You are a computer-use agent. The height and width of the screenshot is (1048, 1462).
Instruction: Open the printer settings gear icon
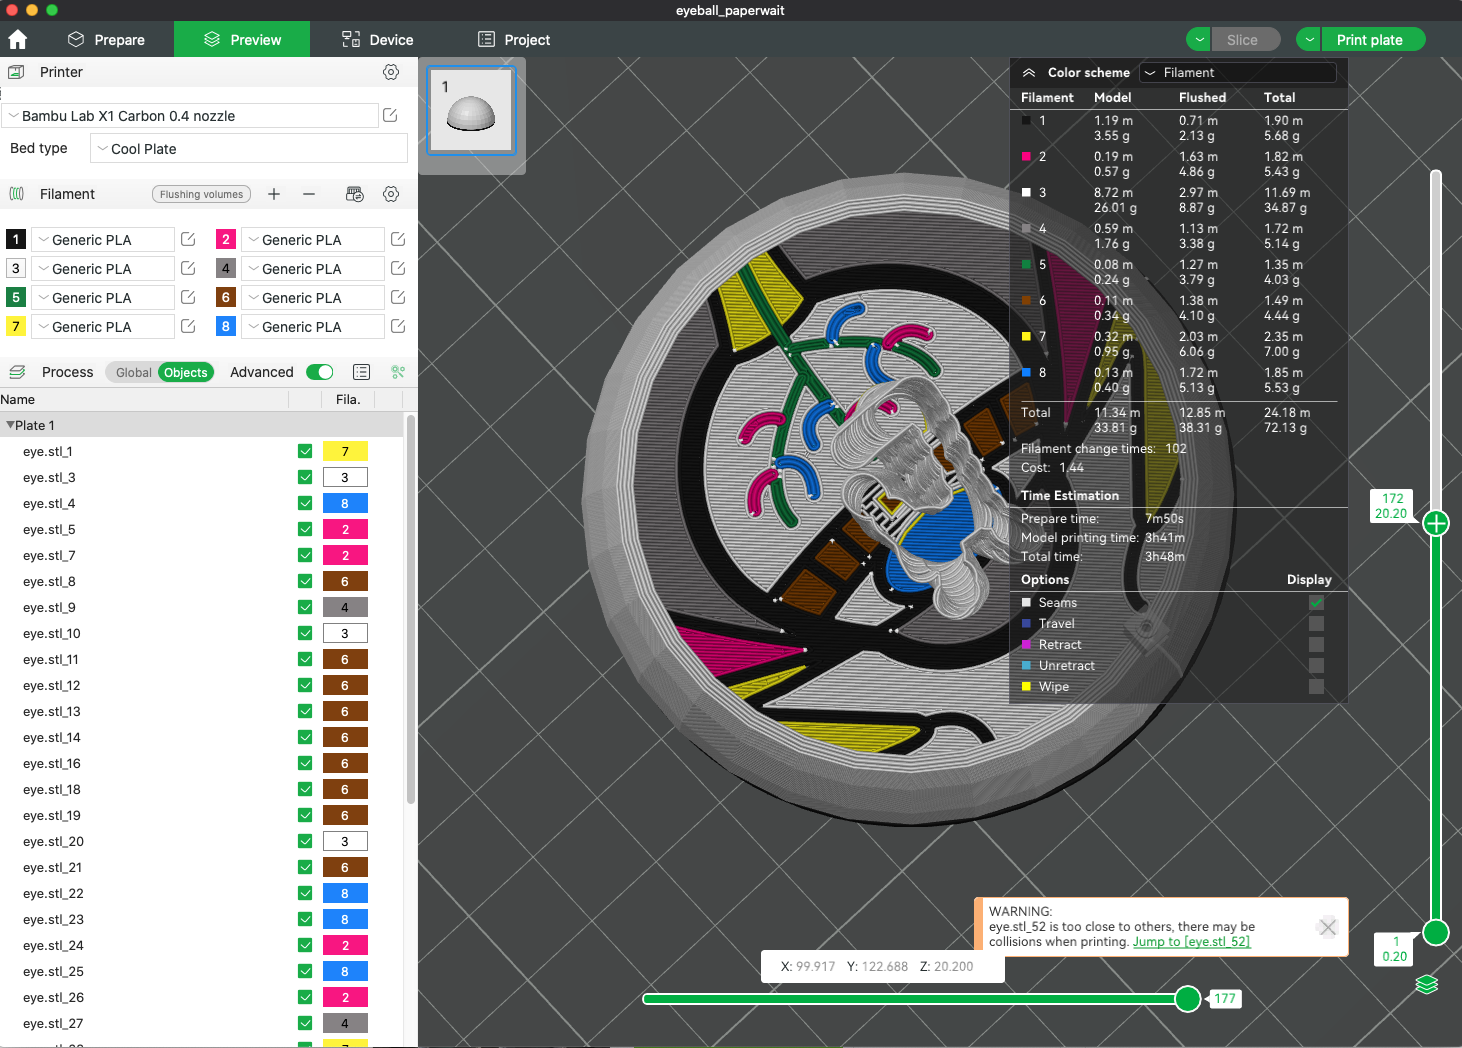pos(391,72)
